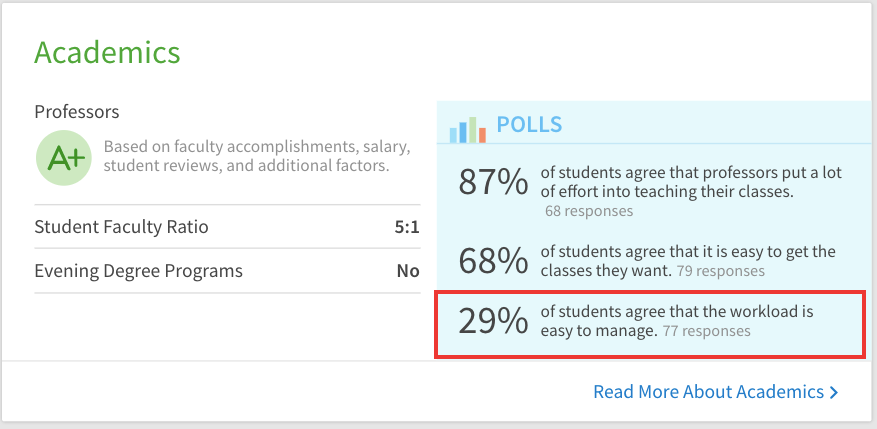Click the Evening Degree Programs 'No' value
877x429 pixels.
[x=408, y=271]
